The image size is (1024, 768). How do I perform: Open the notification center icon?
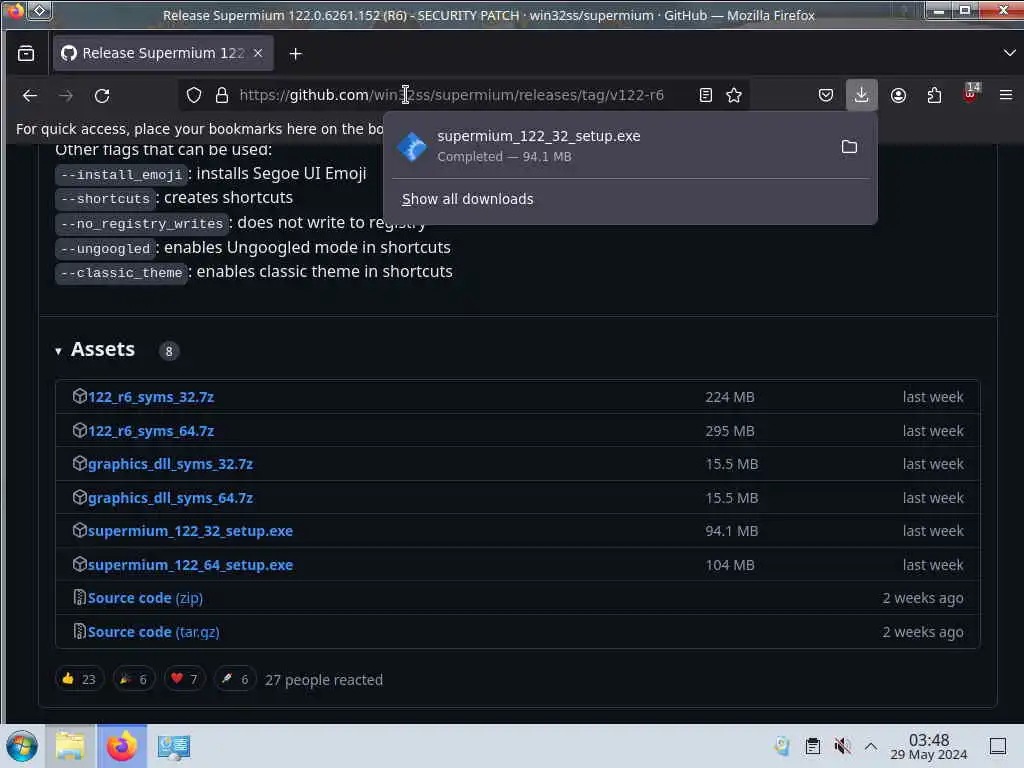(998, 746)
